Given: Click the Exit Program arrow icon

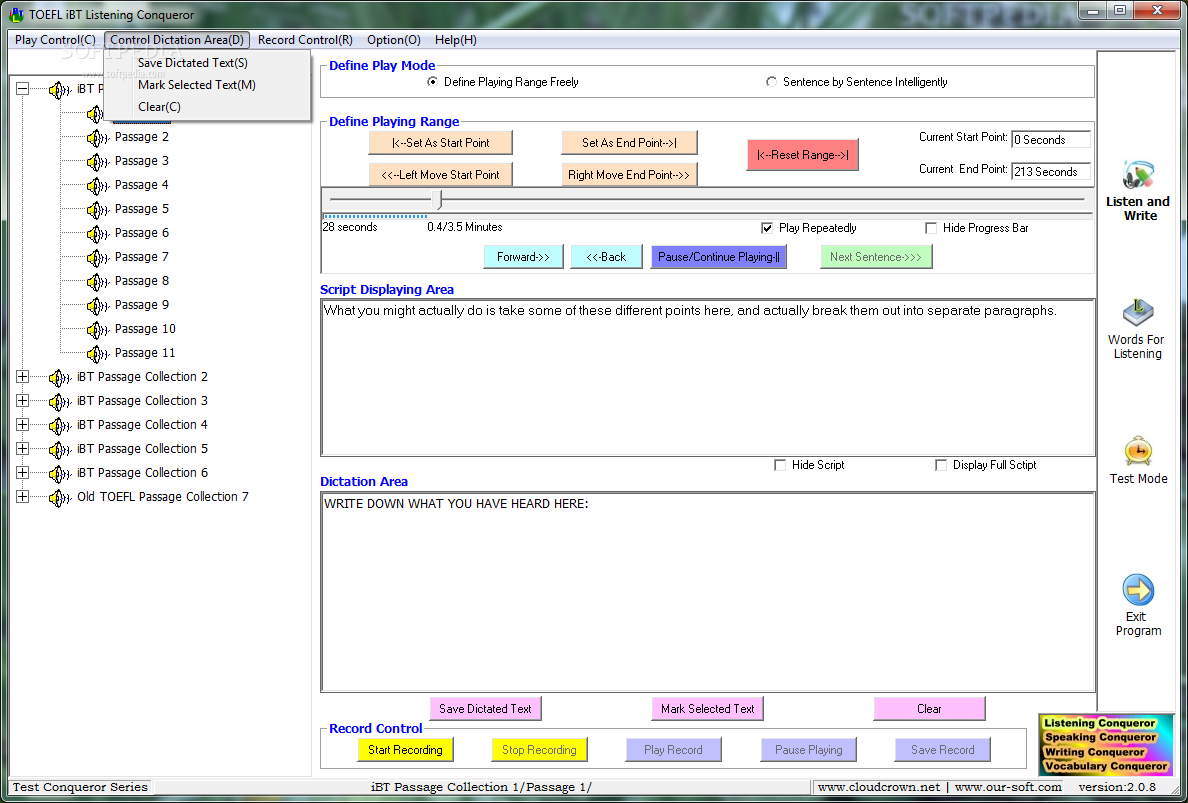Looking at the screenshot, I should pyautogui.click(x=1138, y=590).
